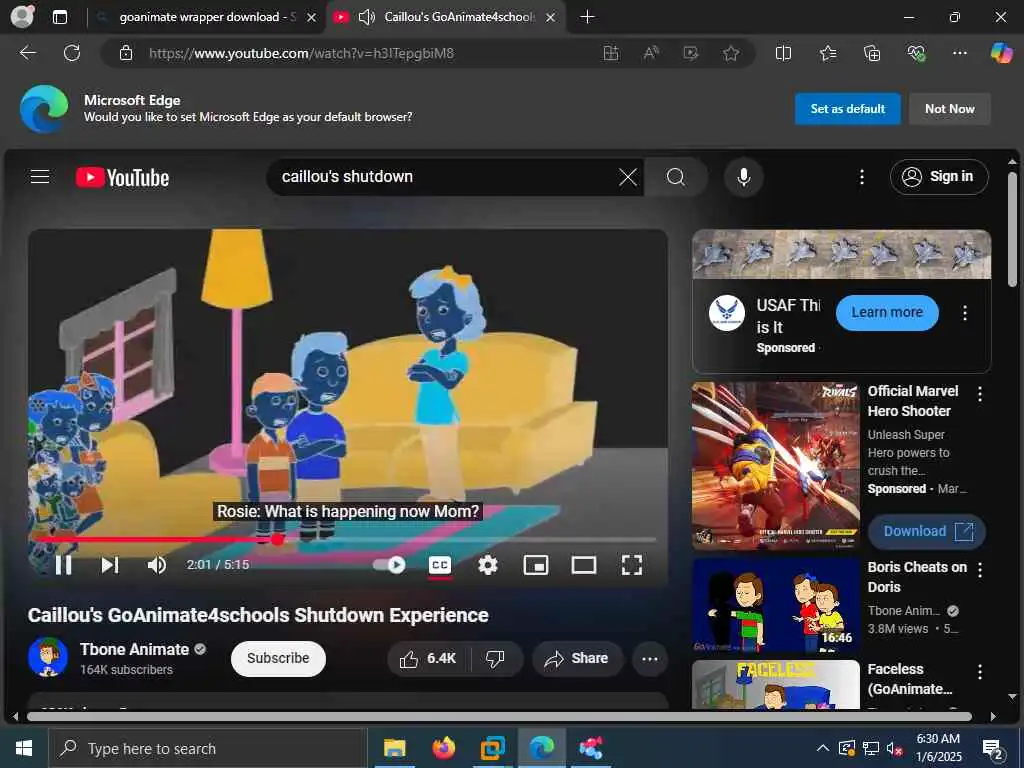Screen dimensions: 1024x768
Task: Mute the video player volume
Action: tap(157, 565)
